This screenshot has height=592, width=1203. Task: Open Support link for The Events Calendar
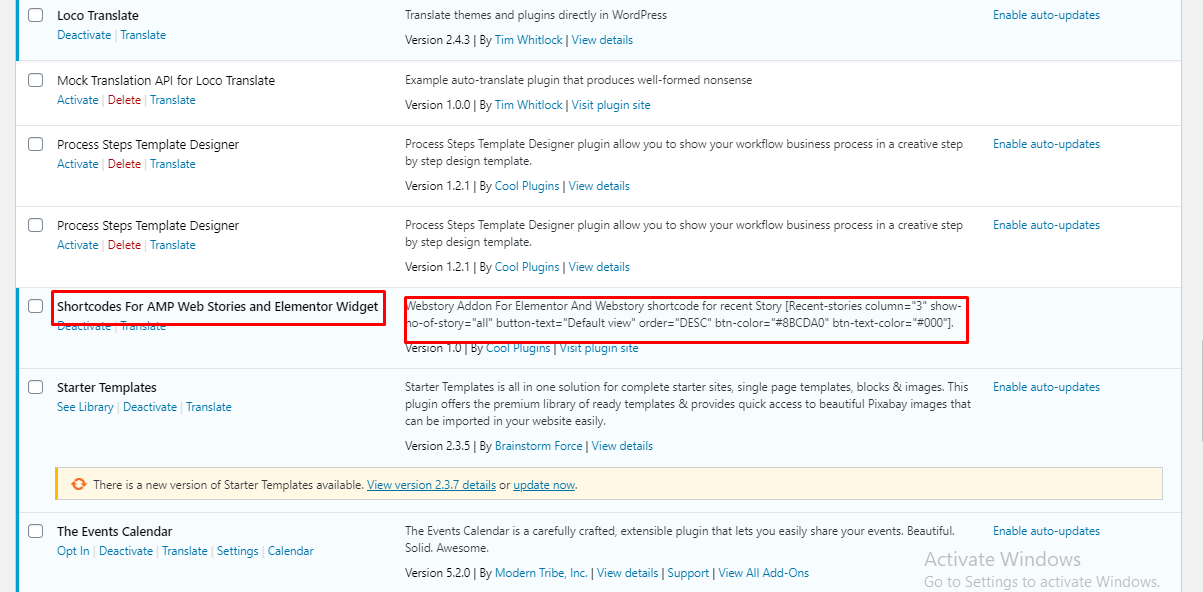[688, 573]
